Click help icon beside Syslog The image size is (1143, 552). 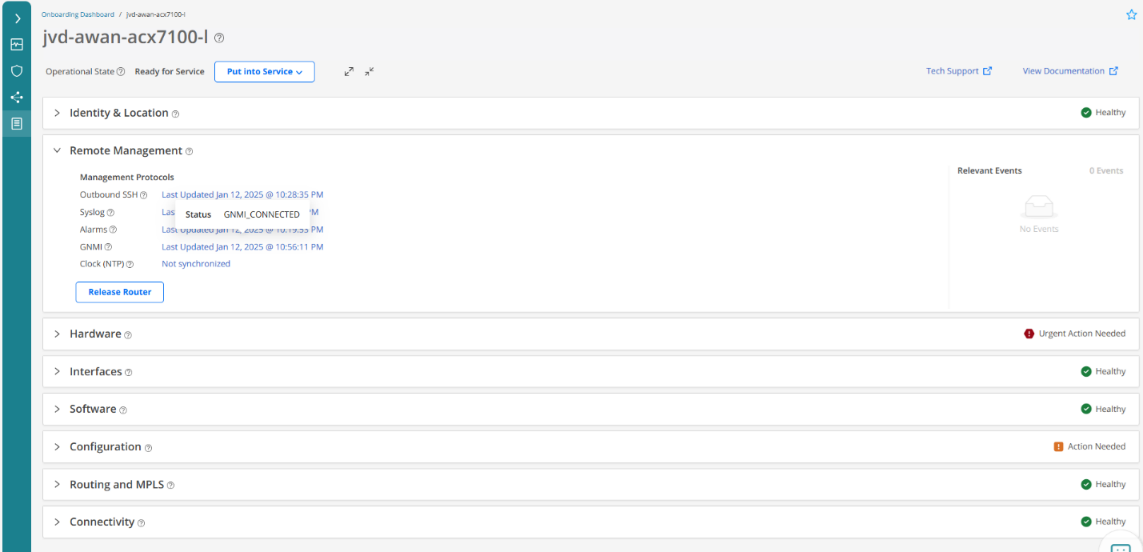pos(111,213)
